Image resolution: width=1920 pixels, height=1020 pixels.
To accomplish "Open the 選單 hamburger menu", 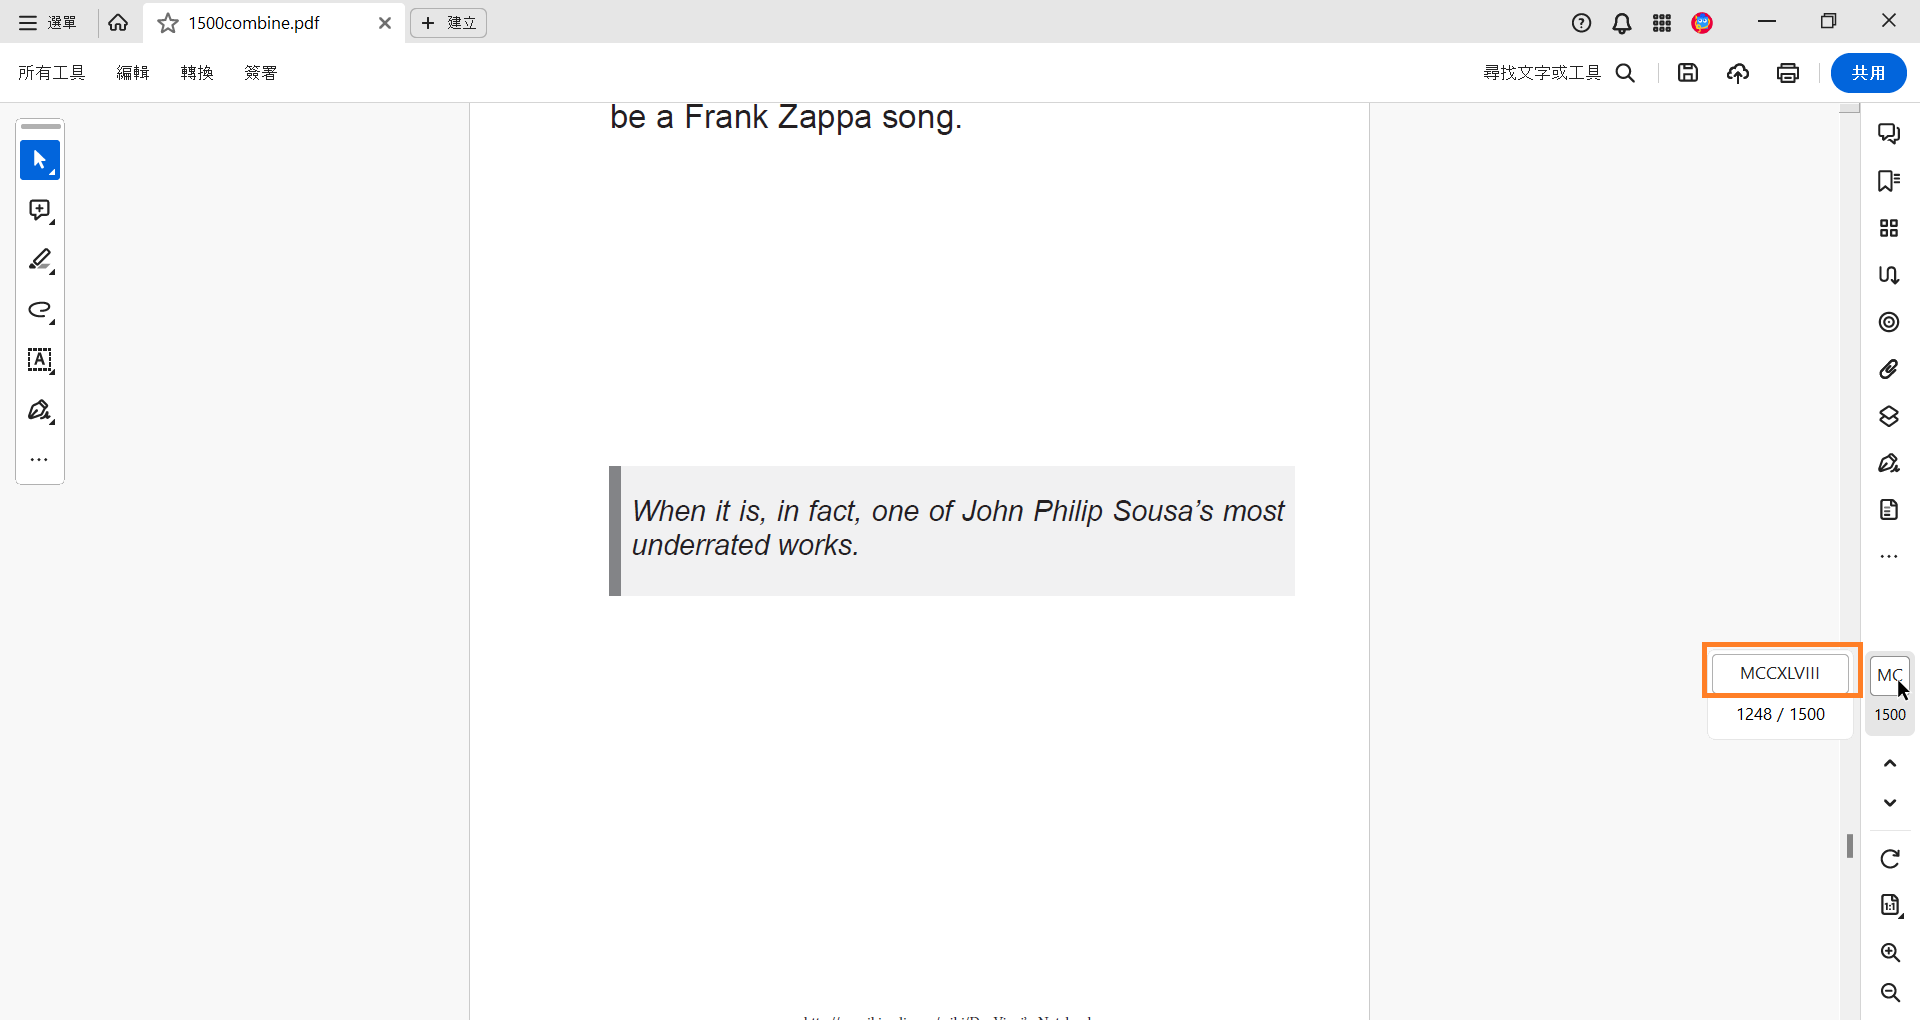I will [x=47, y=23].
